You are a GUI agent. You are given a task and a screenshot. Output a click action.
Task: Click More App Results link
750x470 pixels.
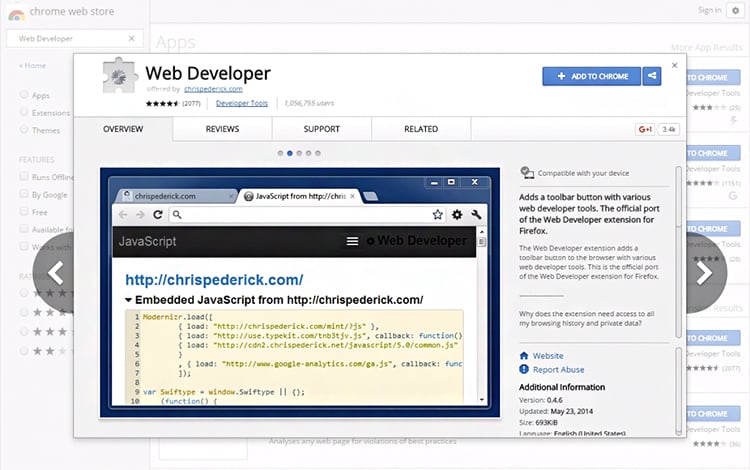click(706, 47)
